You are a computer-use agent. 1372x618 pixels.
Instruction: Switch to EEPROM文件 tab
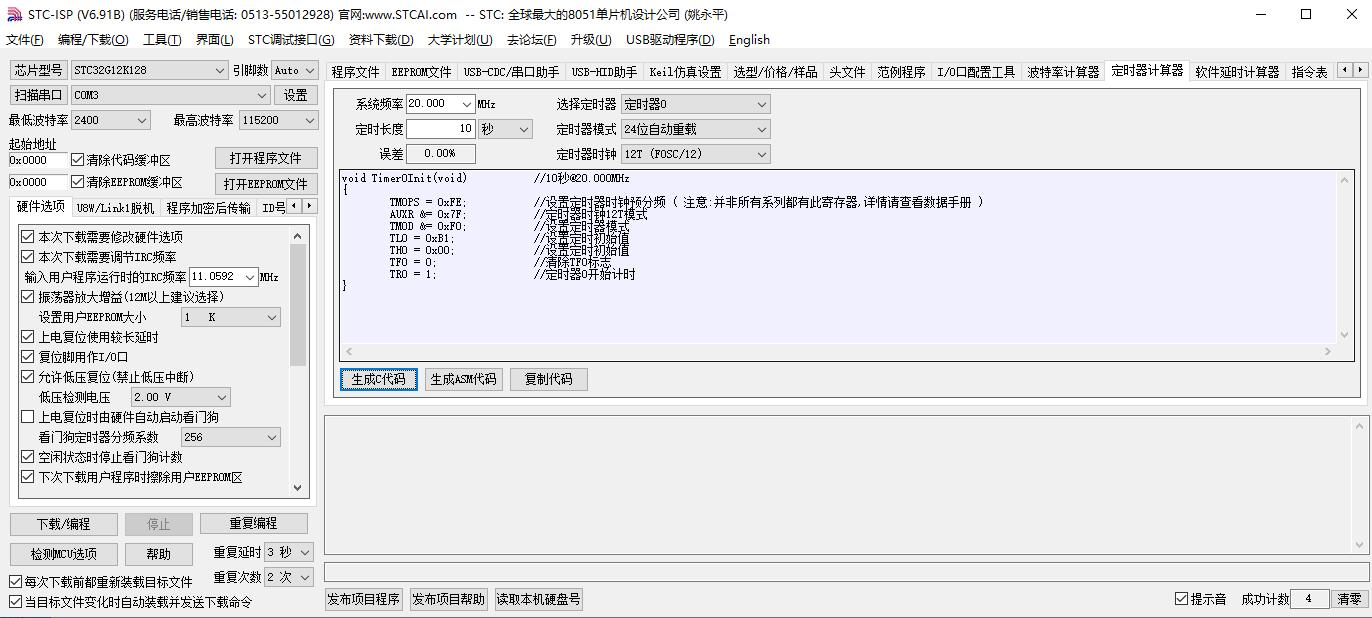tap(421, 72)
